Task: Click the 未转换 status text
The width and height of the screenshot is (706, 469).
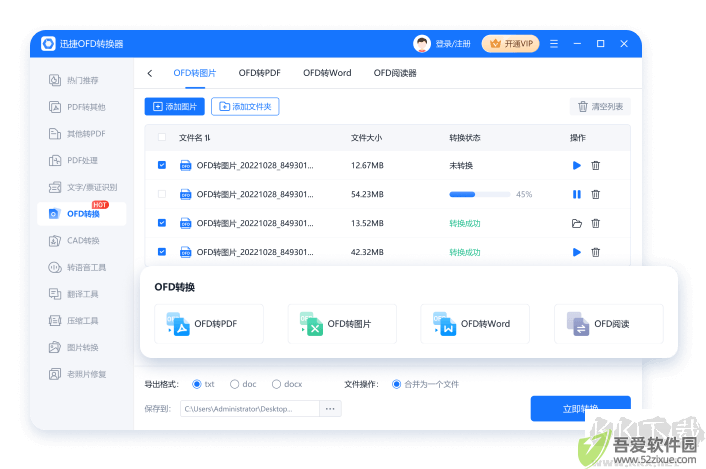Action: (461, 166)
